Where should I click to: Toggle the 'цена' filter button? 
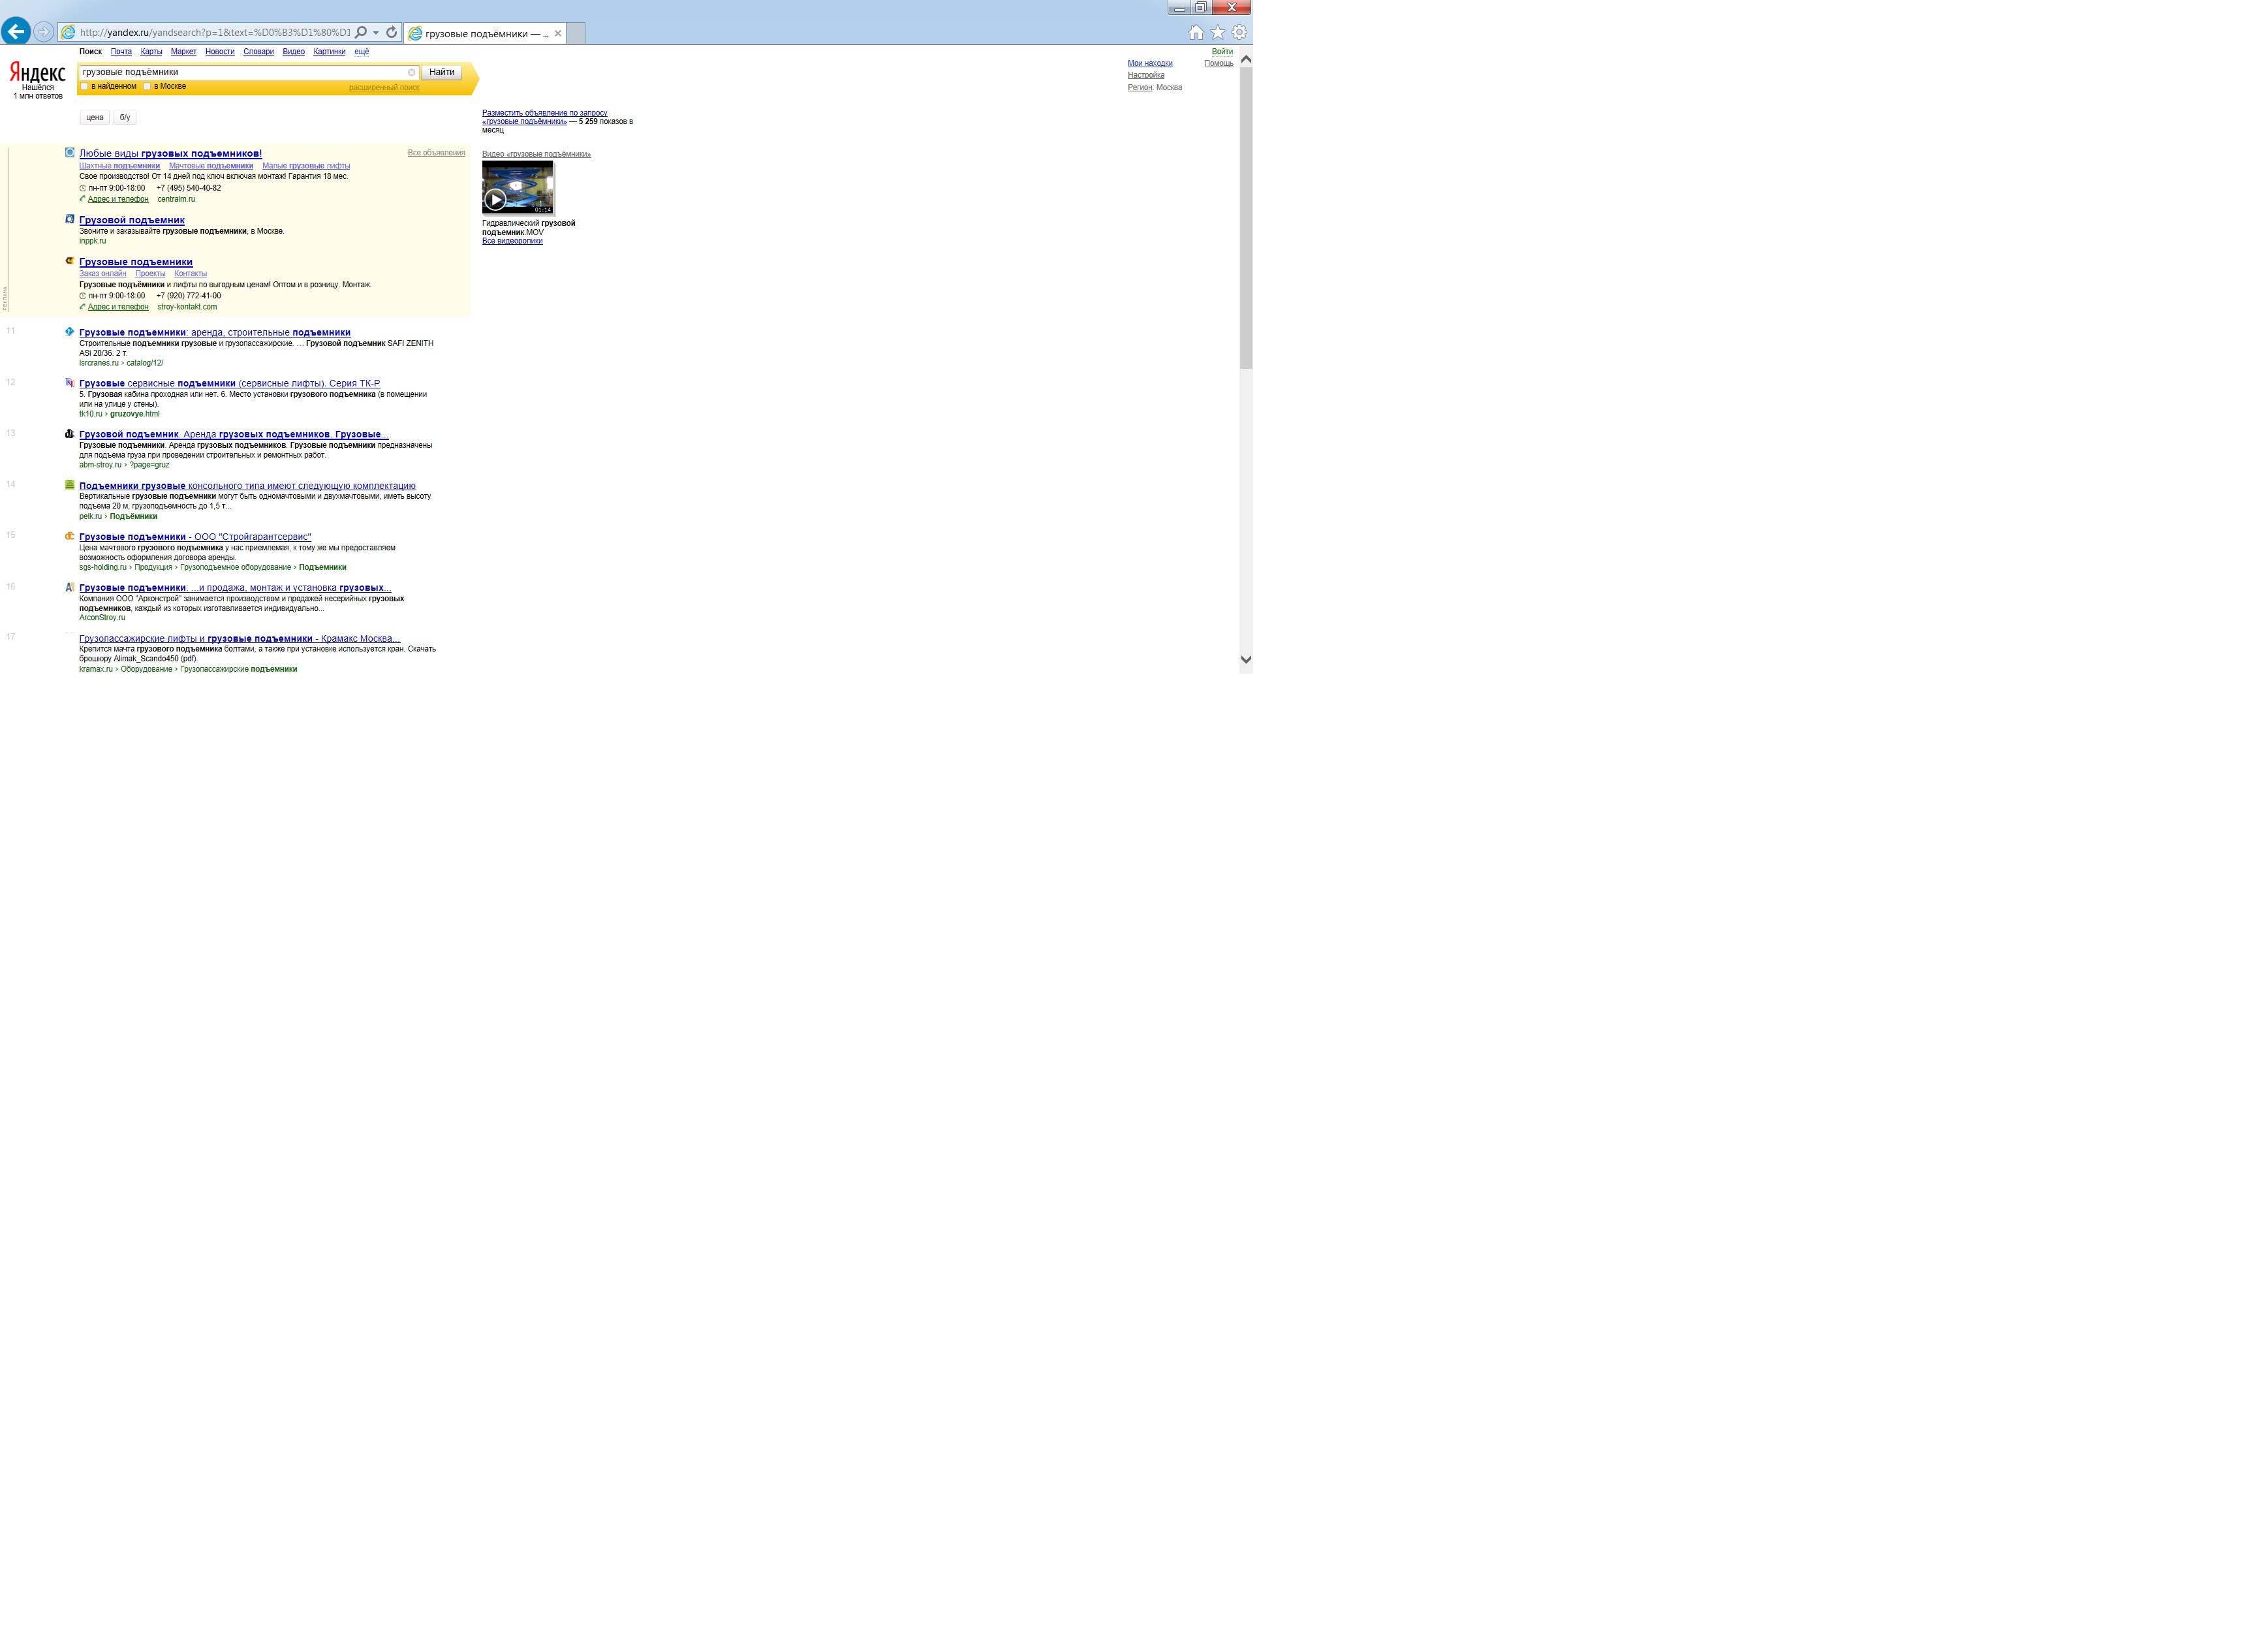click(95, 117)
